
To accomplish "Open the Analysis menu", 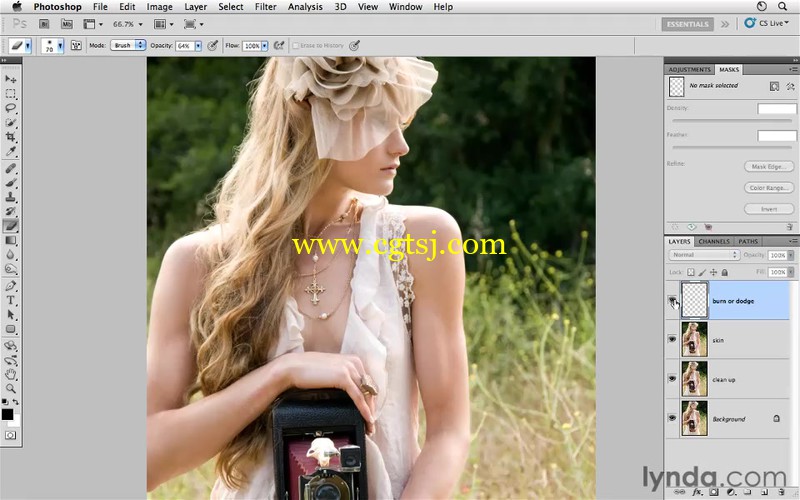I will click(x=305, y=7).
